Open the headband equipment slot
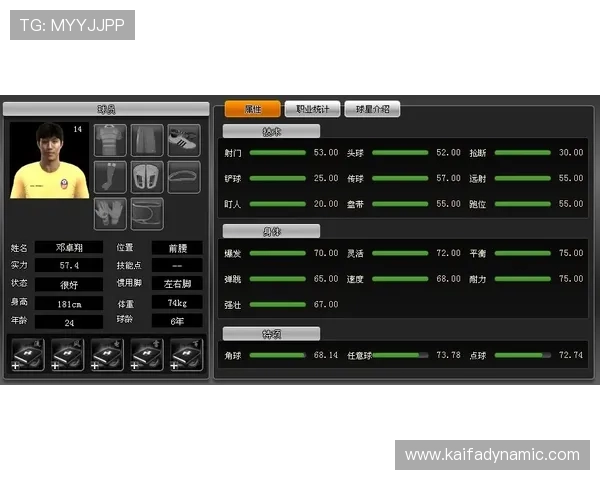The image size is (600, 480). (x=184, y=177)
